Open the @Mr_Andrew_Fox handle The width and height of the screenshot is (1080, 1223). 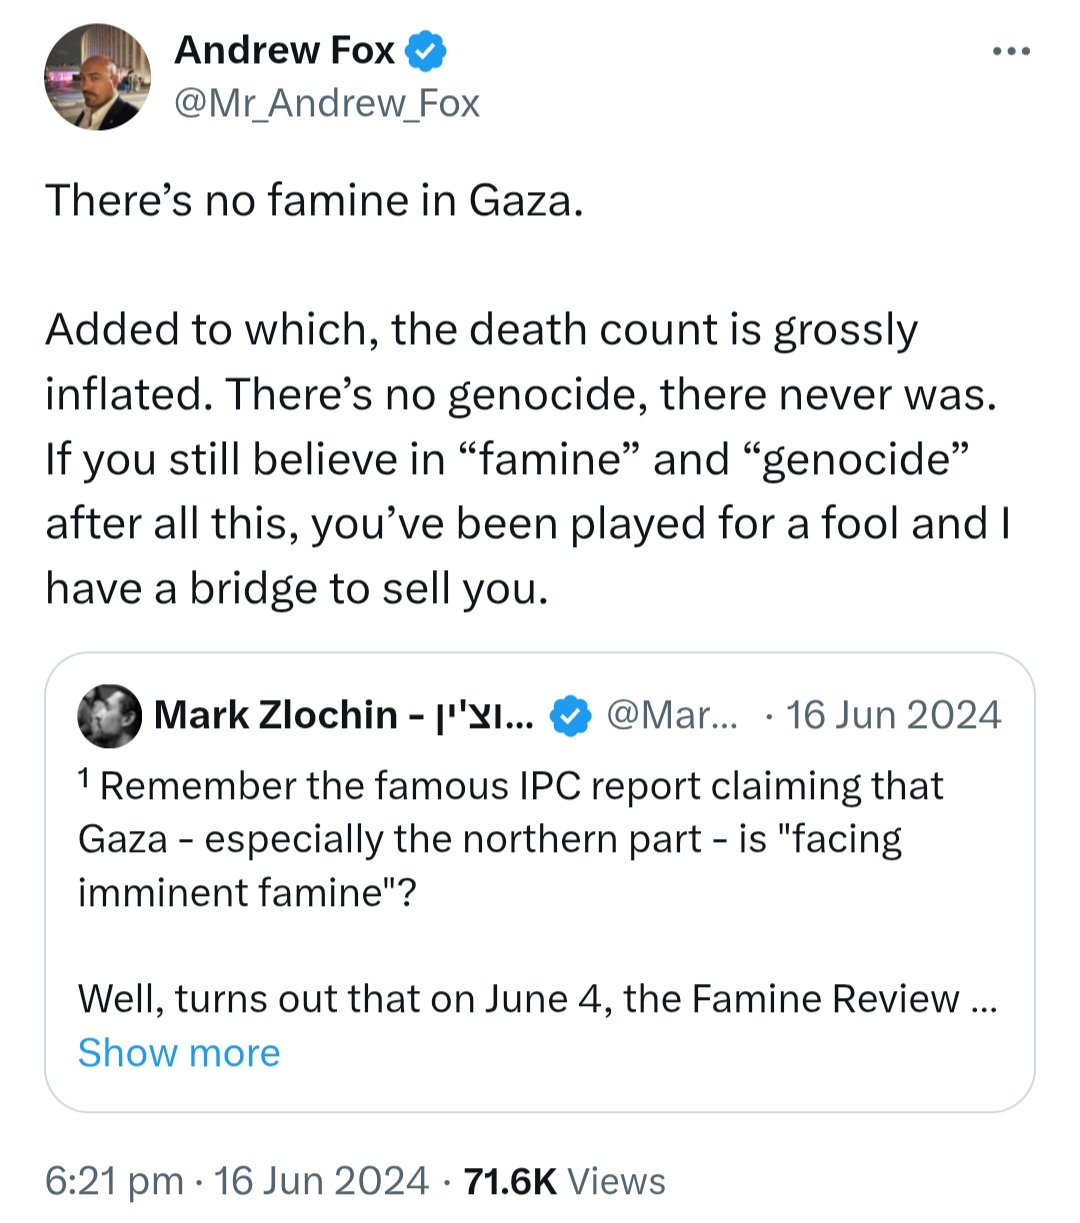[x=327, y=104]
